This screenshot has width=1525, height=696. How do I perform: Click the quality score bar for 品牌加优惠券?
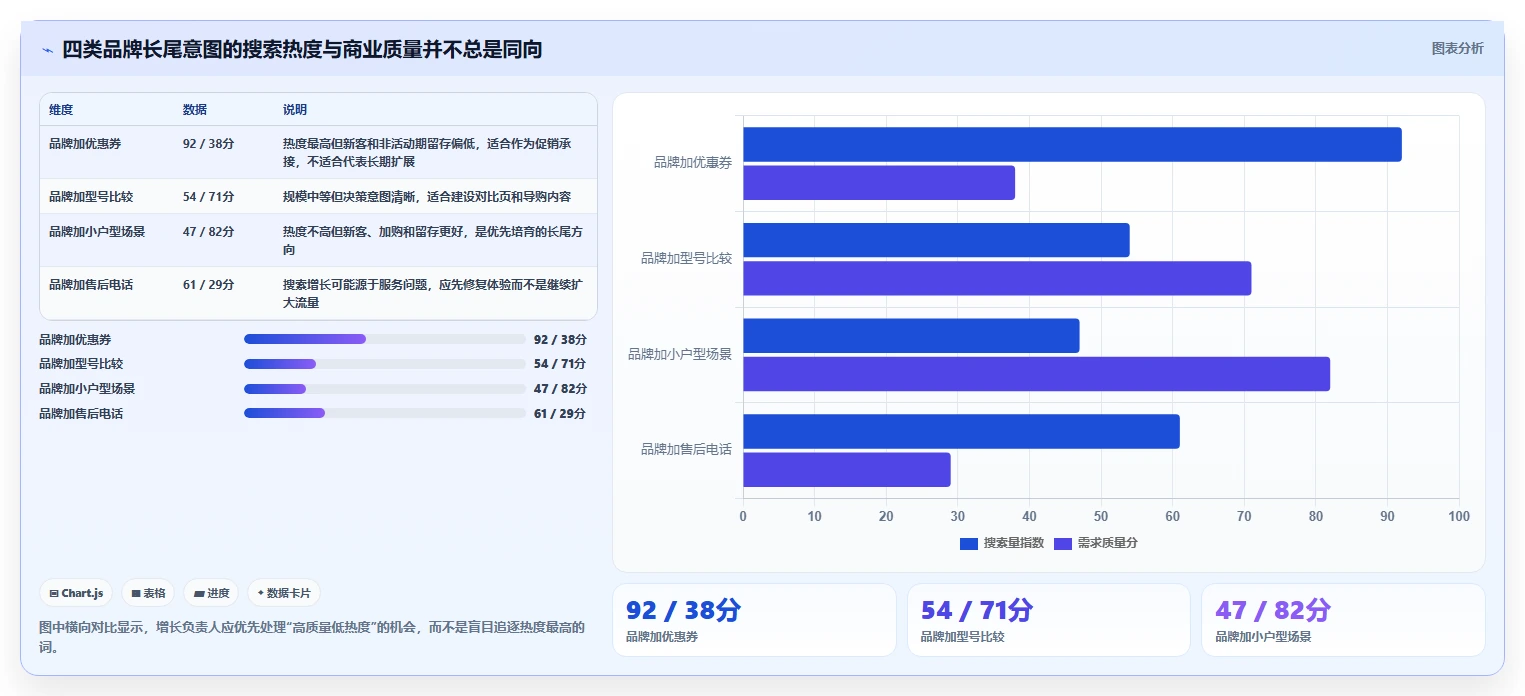[879, 182]
